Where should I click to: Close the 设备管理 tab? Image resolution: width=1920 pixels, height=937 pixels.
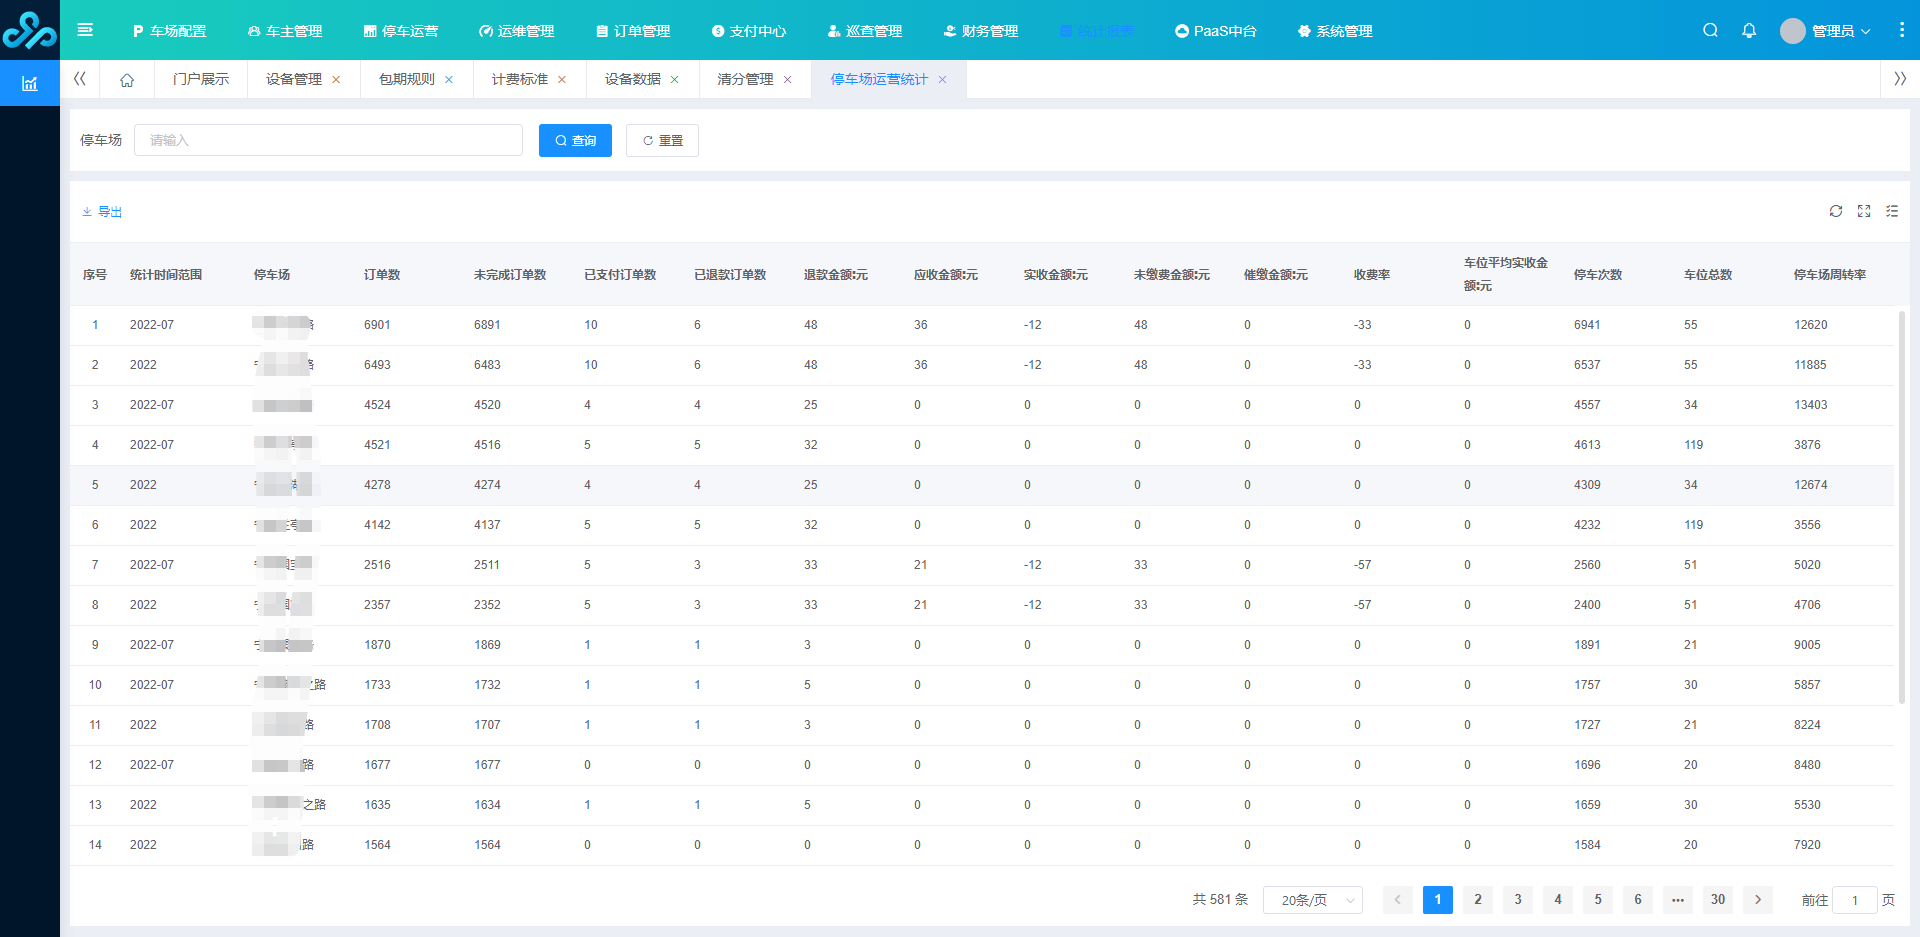pyautogui.click(x=336, y=80)
